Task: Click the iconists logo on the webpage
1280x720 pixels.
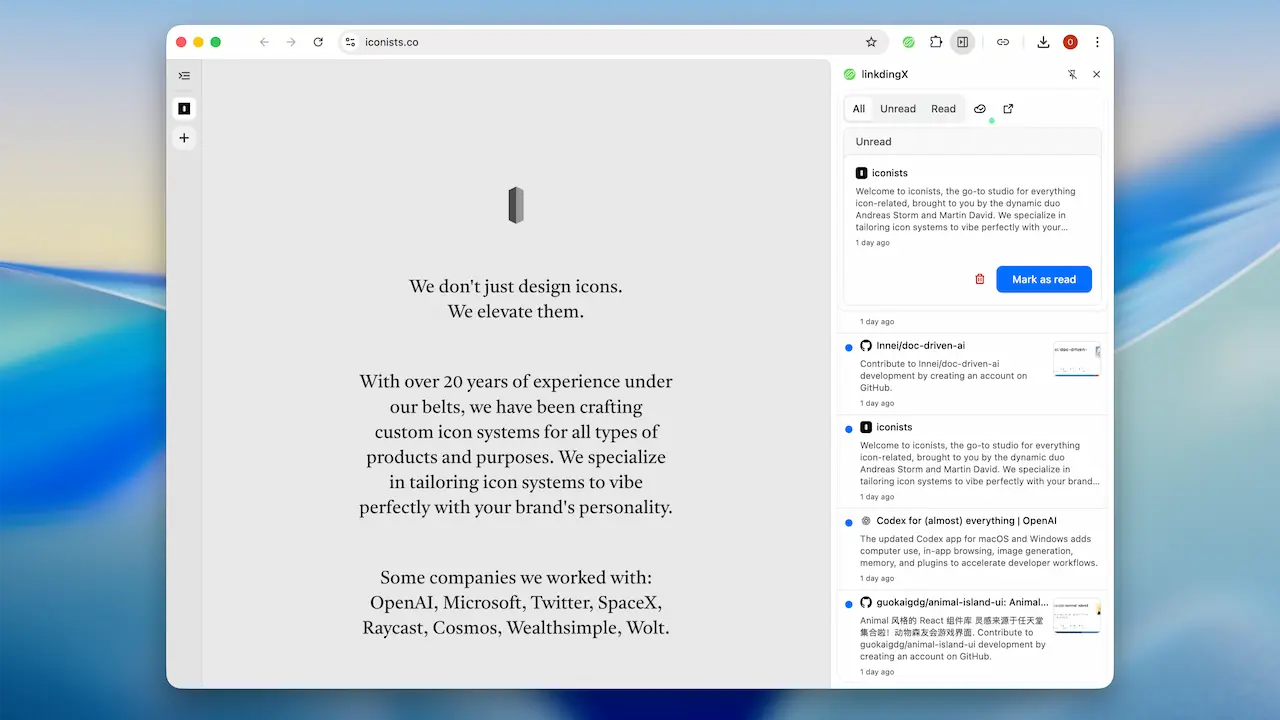Action: (516, 205)
